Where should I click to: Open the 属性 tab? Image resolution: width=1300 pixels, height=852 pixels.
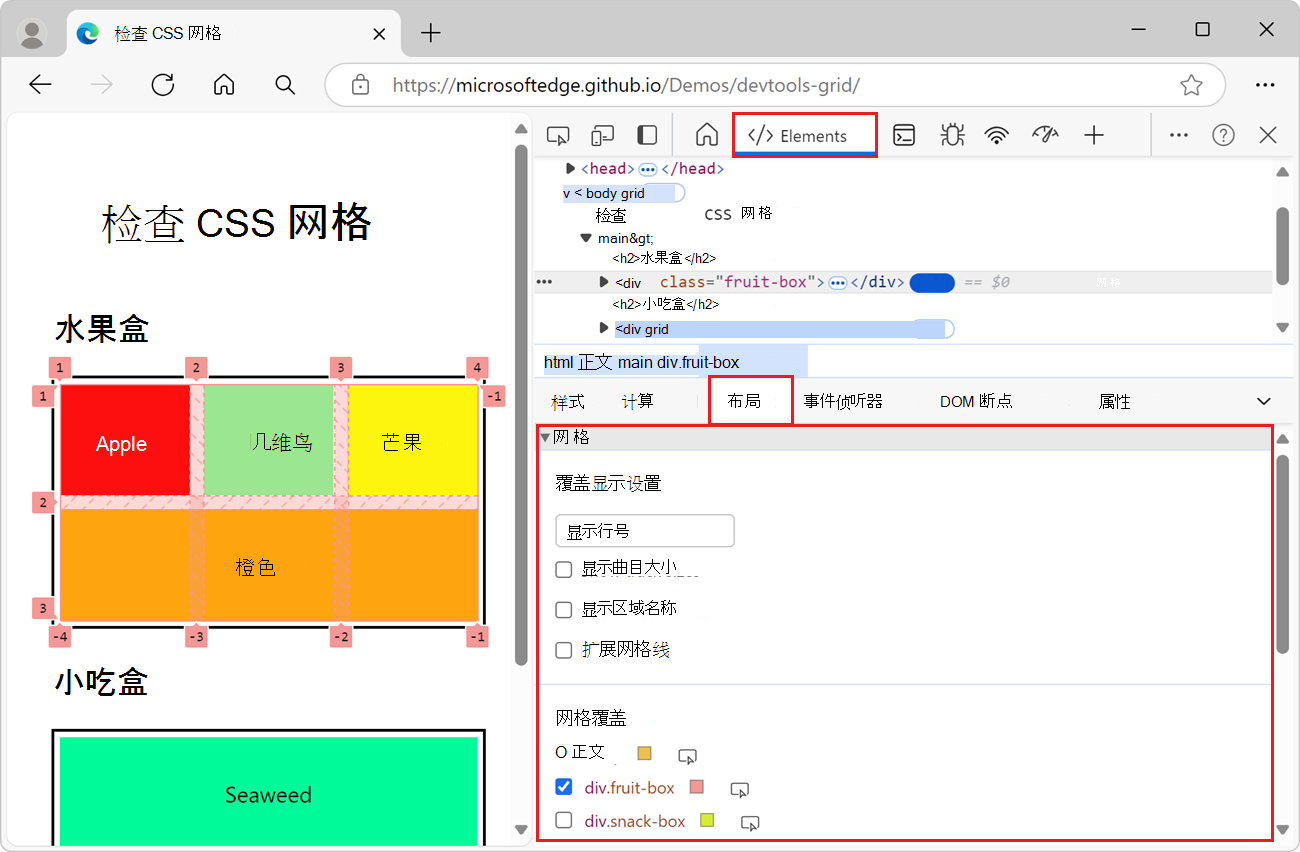(x=1115, y=402)
